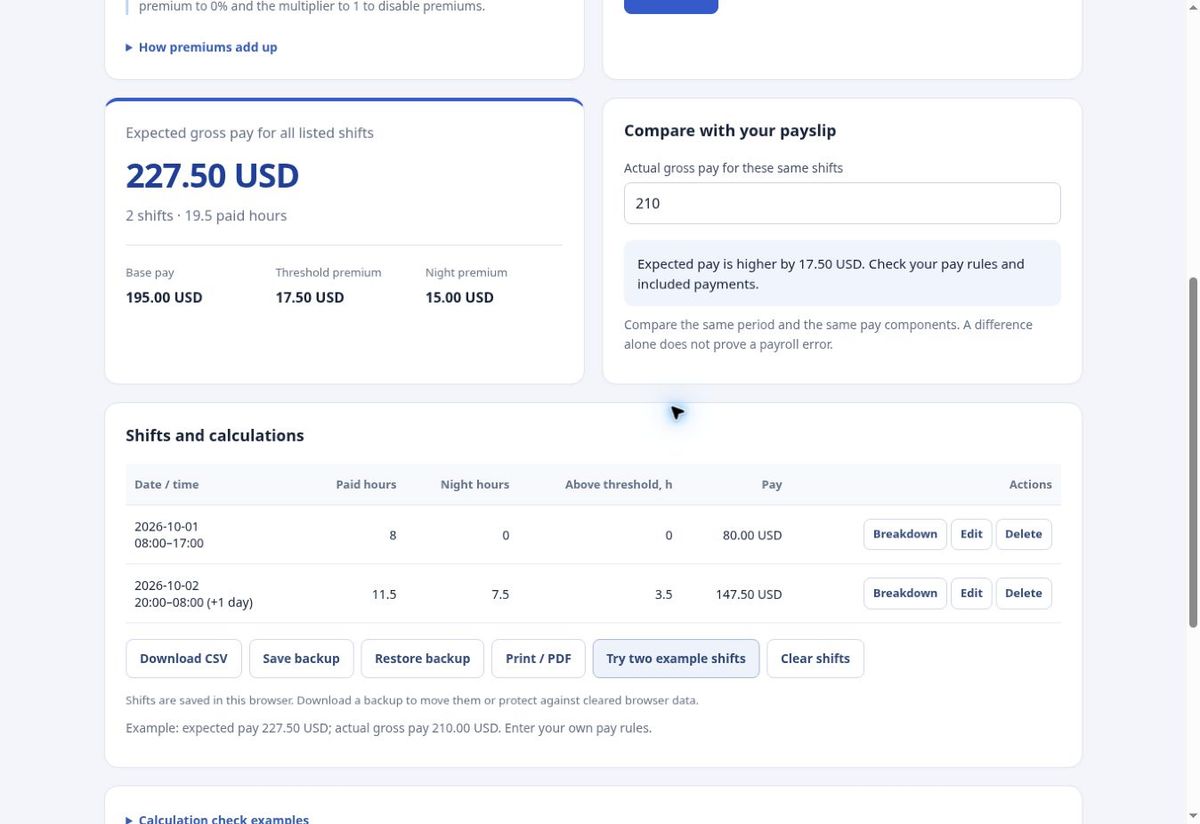Open Print / PDF
Image resolution: width=1200 pixels, height=824 pixels.
click(538, 658)
